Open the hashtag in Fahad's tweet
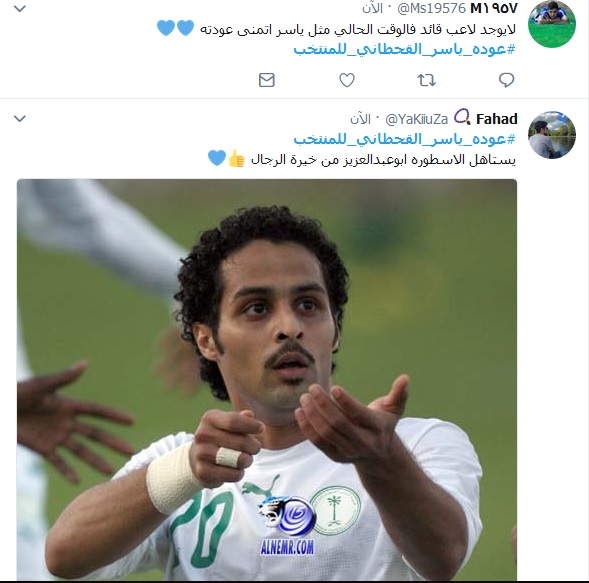 tap(405, 139)
